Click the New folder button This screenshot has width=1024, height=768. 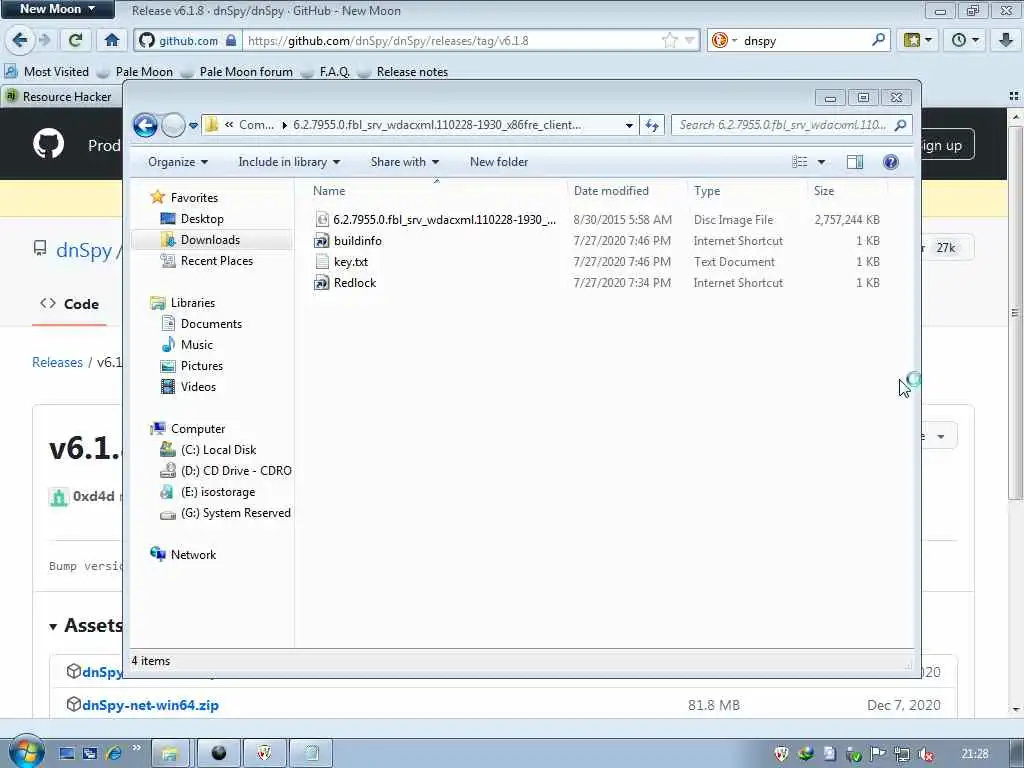499,162
